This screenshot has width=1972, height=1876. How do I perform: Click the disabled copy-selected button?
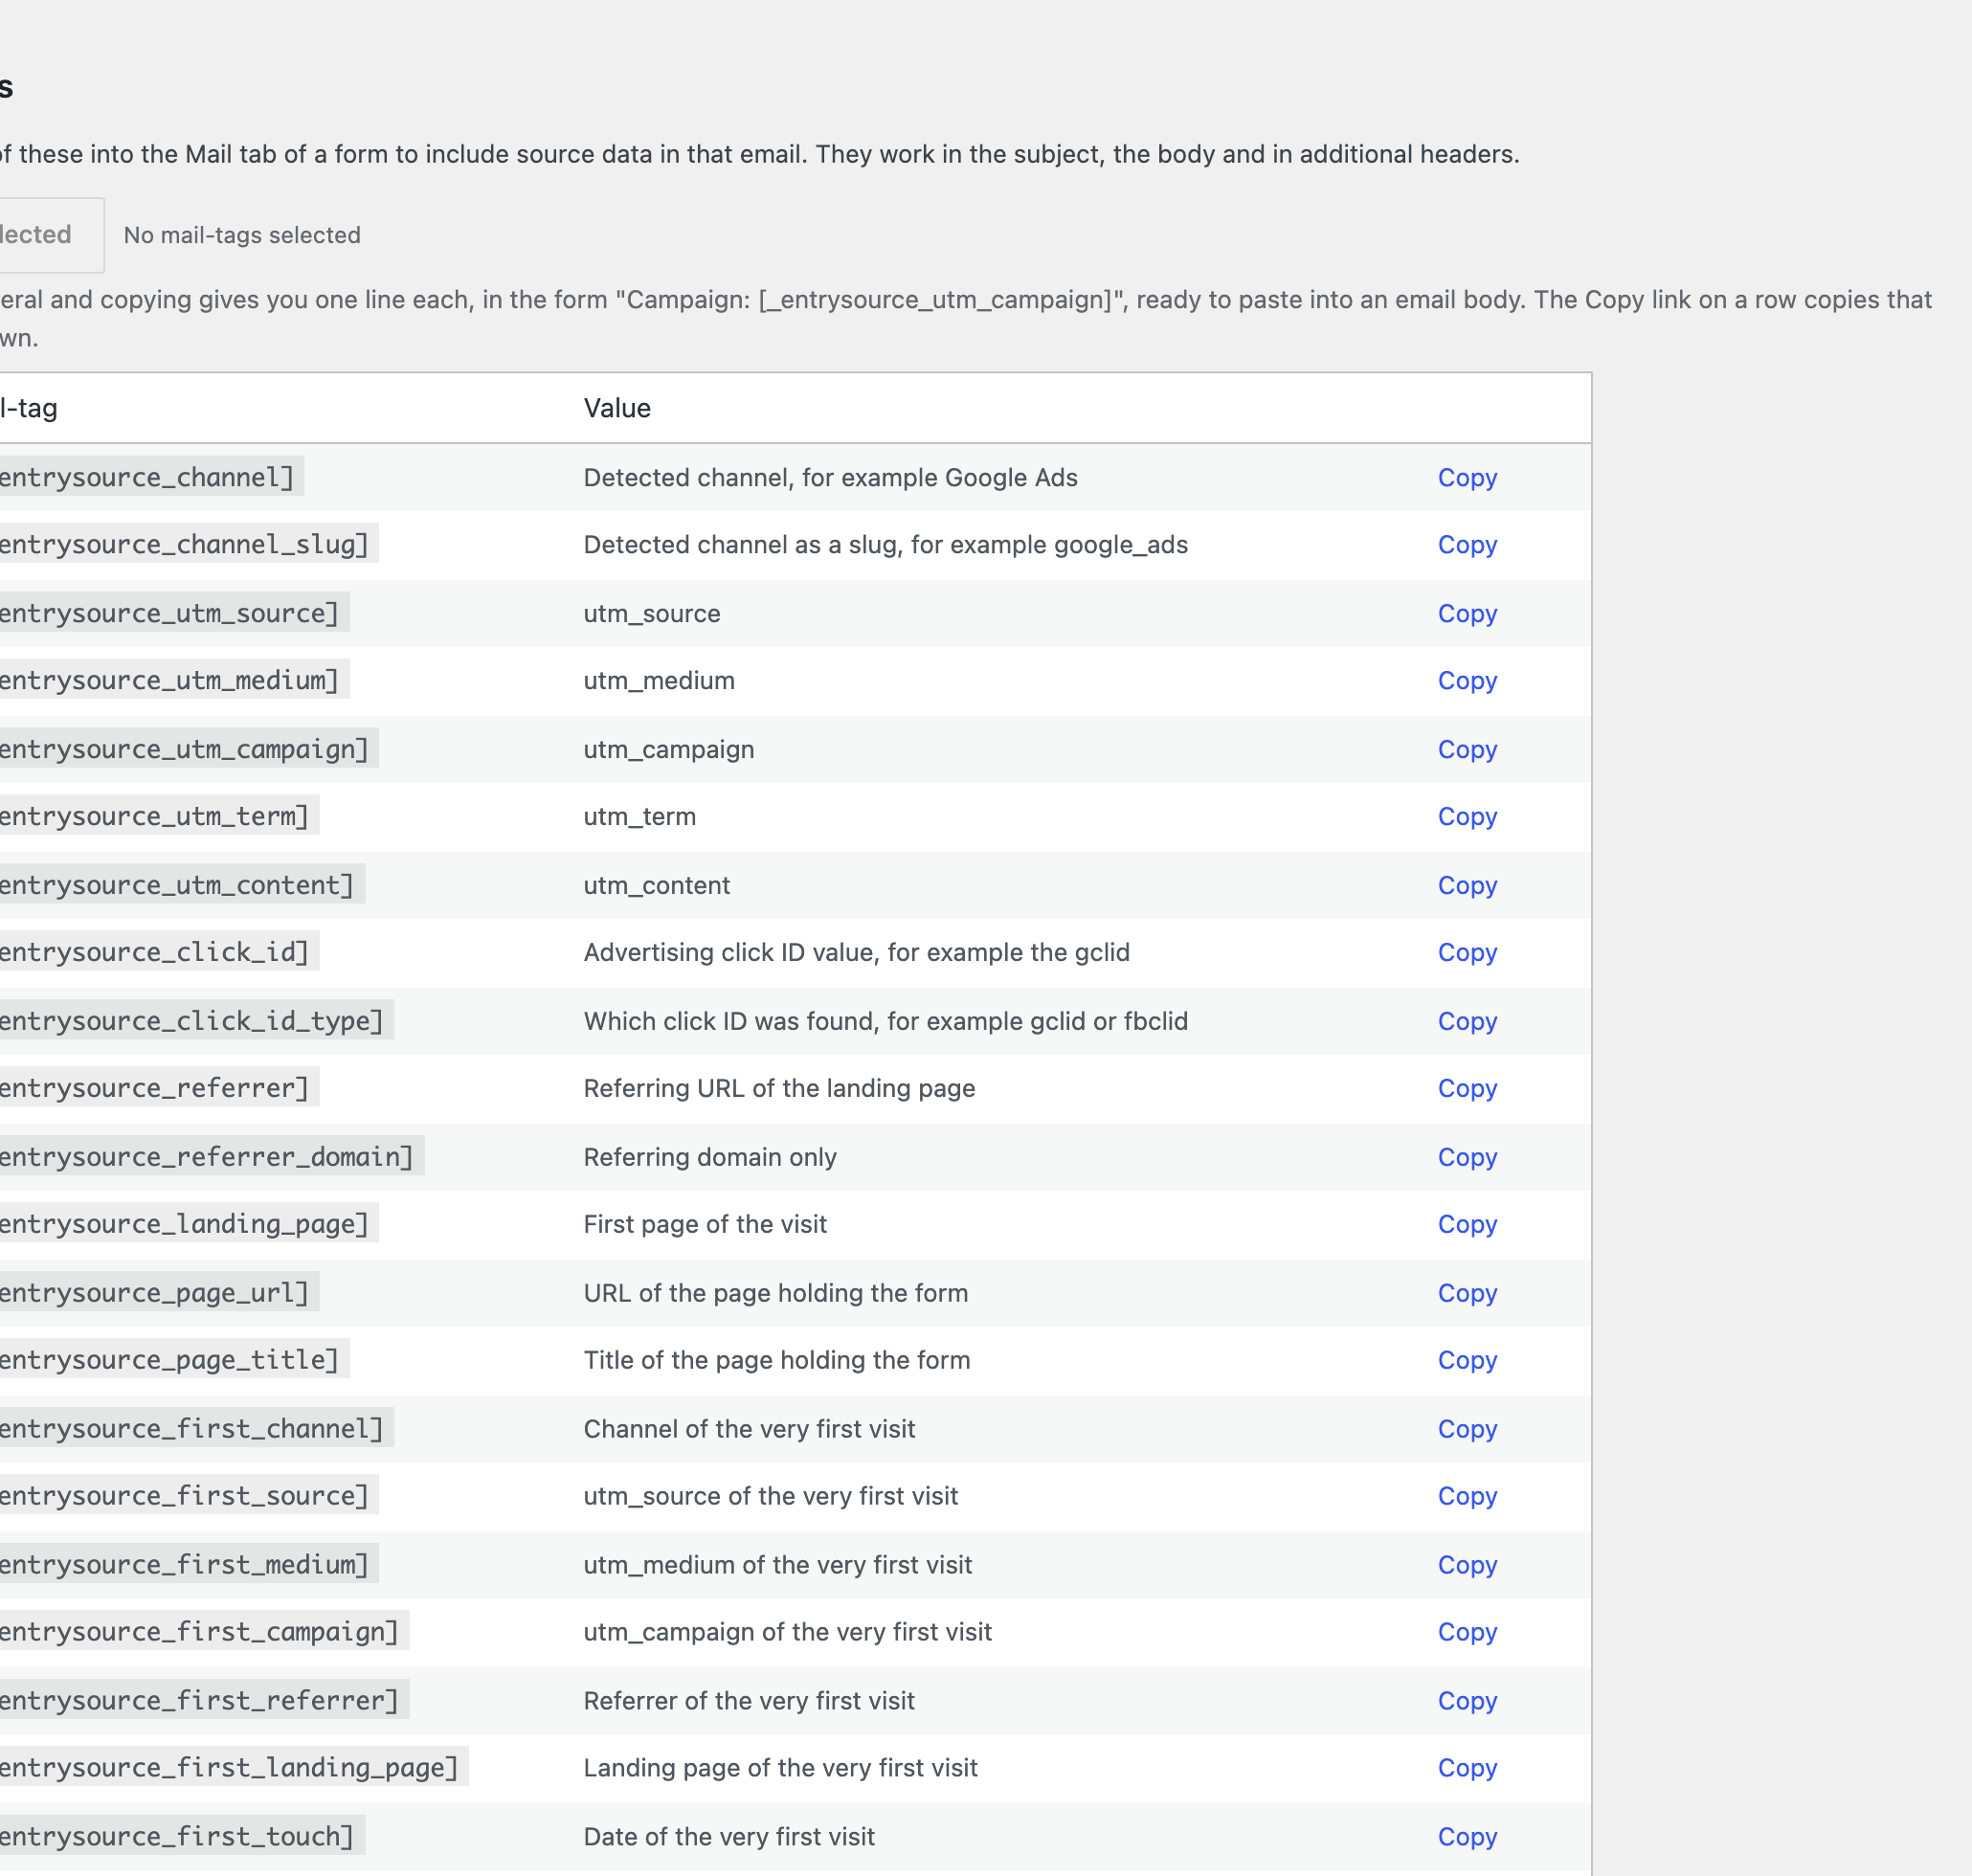click(x=50, y=235)
